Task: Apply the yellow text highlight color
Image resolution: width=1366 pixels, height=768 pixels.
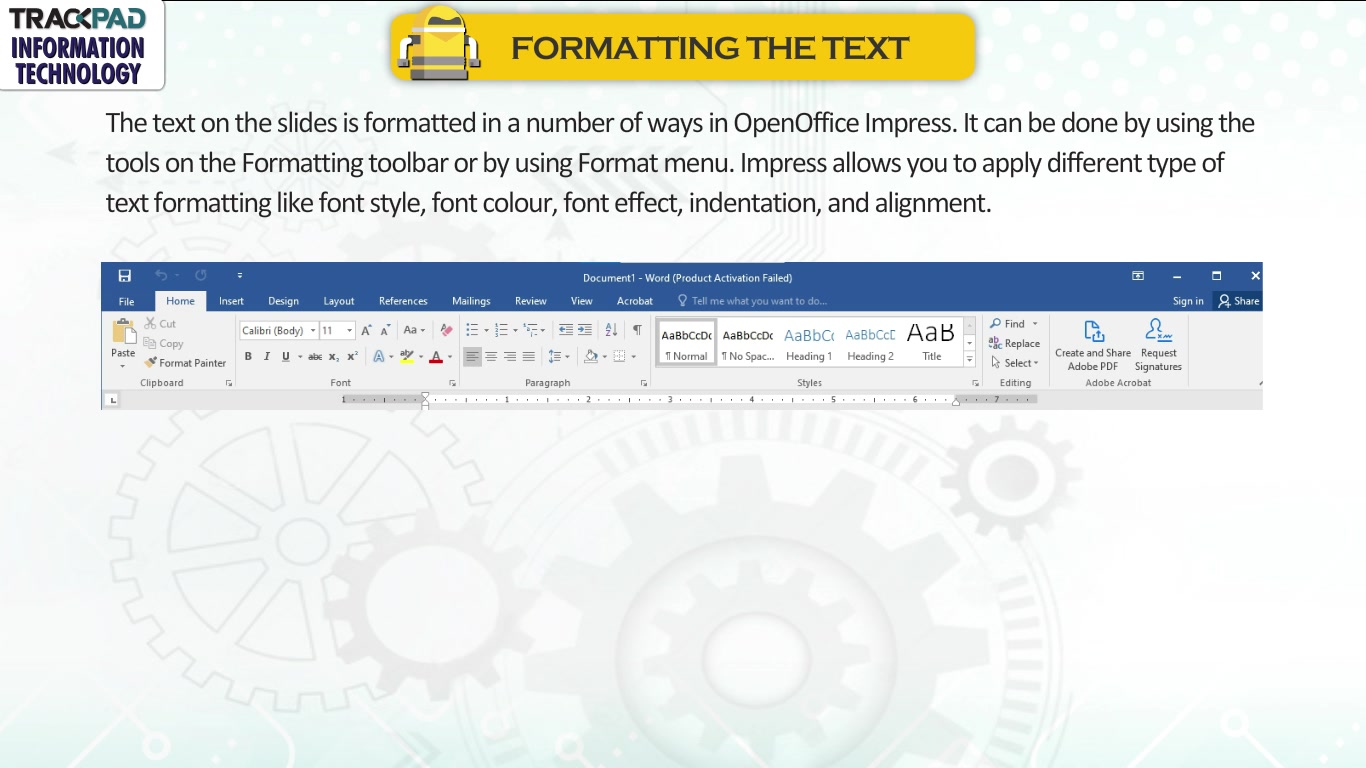Action: (x=406, y=357)
